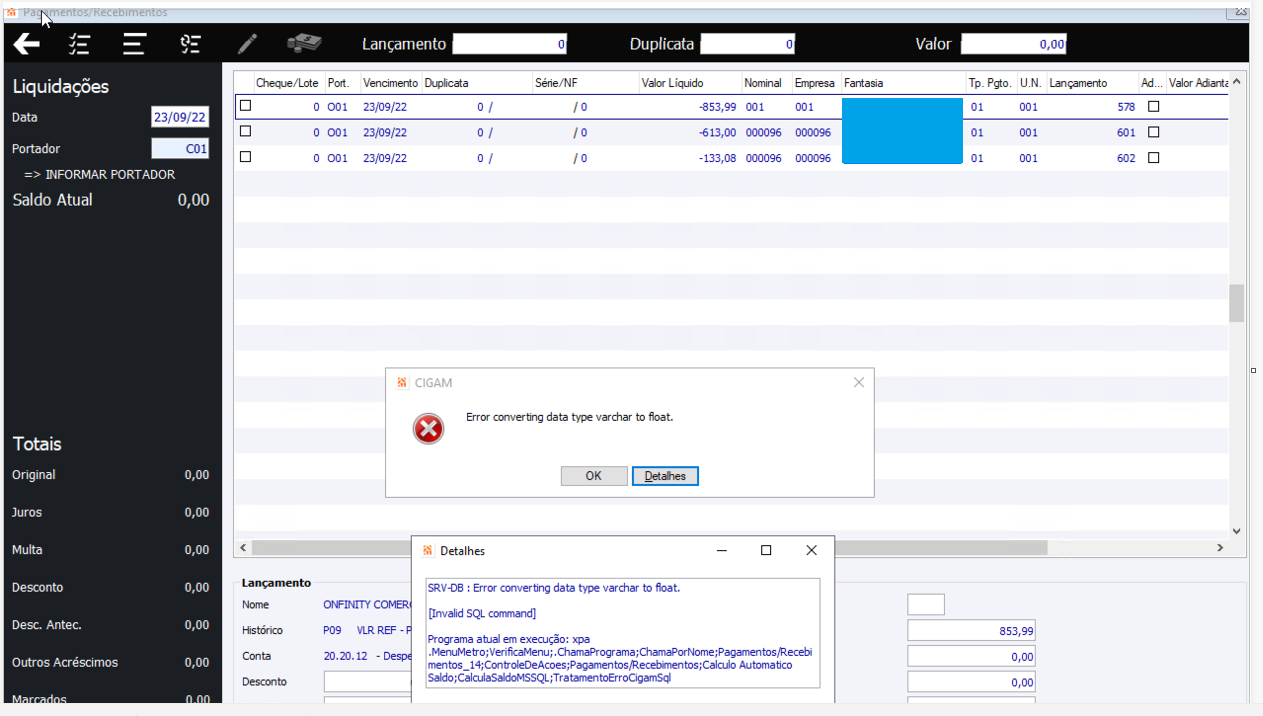This screenshot has height=716, width=1263.
Task: Click the app logo in the Pagamentos/Recebimentos title bar
Action: 11,12
